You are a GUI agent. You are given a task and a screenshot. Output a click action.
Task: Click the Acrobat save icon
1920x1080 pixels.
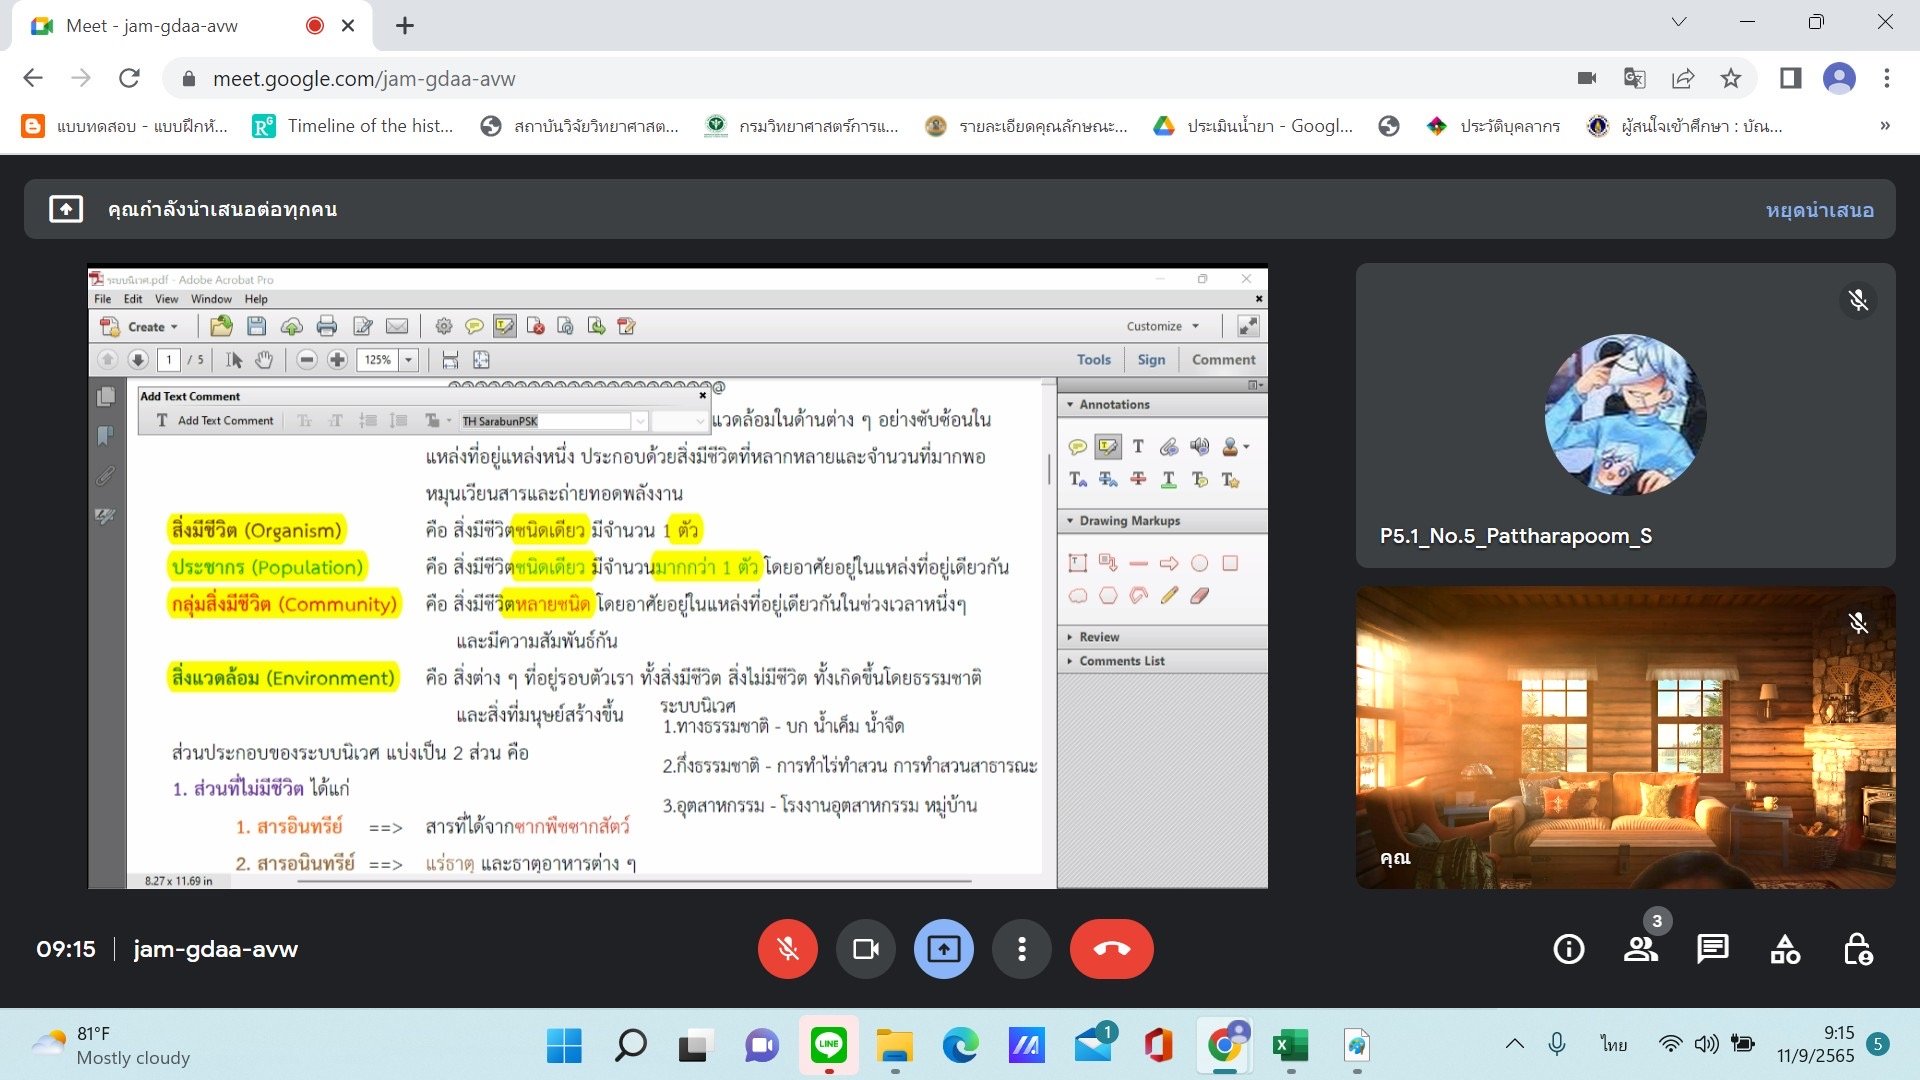pos(256,327)
